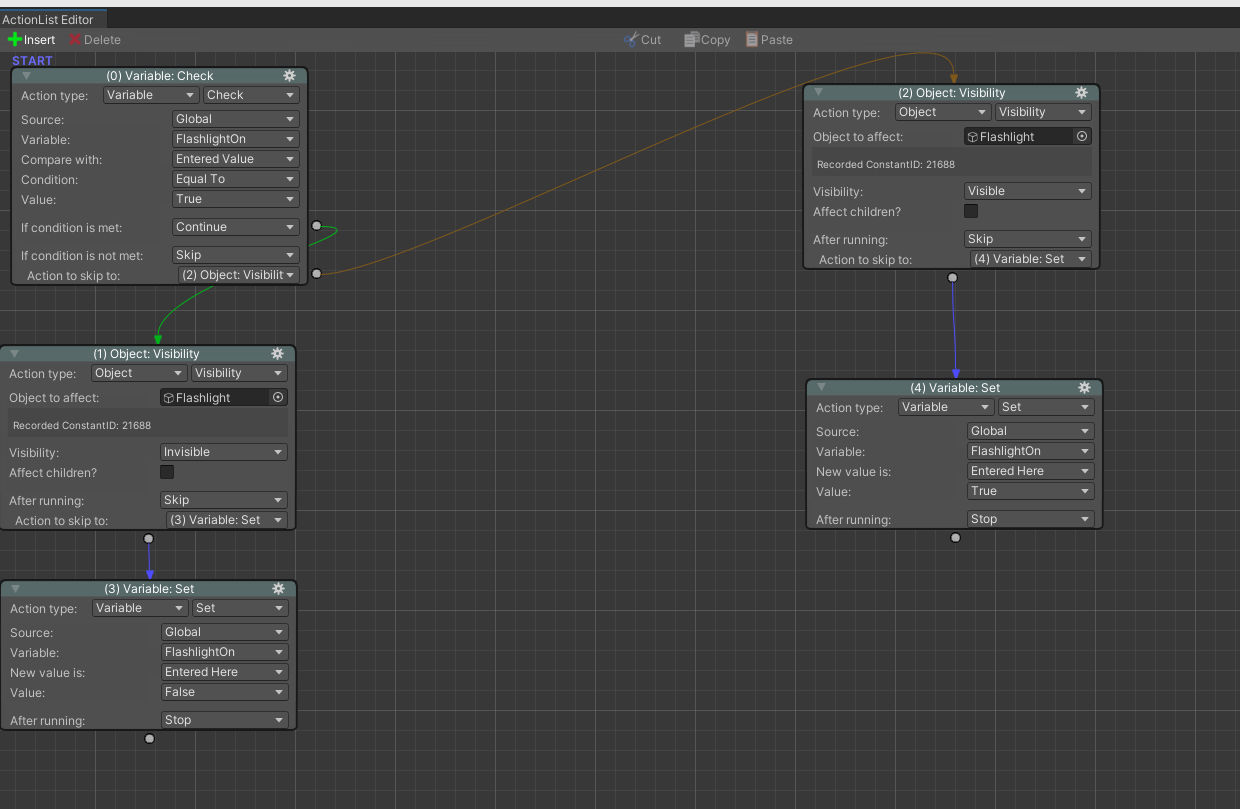This screenshot has width=1240, height=809.
Task: Collapse the (4) Variable: Set node
Action: point(822,388)
